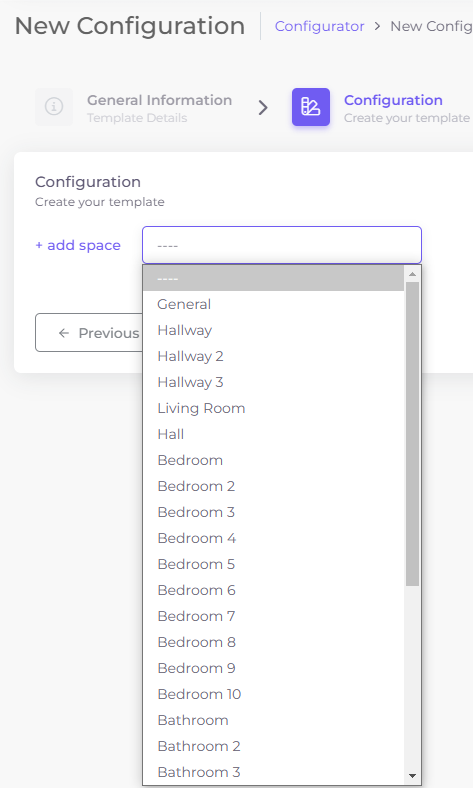Click the breadcrumb separator arrow
The width and height of the screenshot is (473, 788).
(x=377, y=26)
